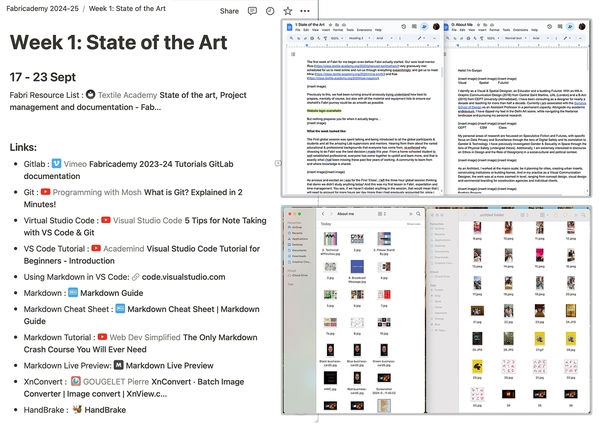
Task: Click the comment icon left of the embedded image
Action: (278, 163)
